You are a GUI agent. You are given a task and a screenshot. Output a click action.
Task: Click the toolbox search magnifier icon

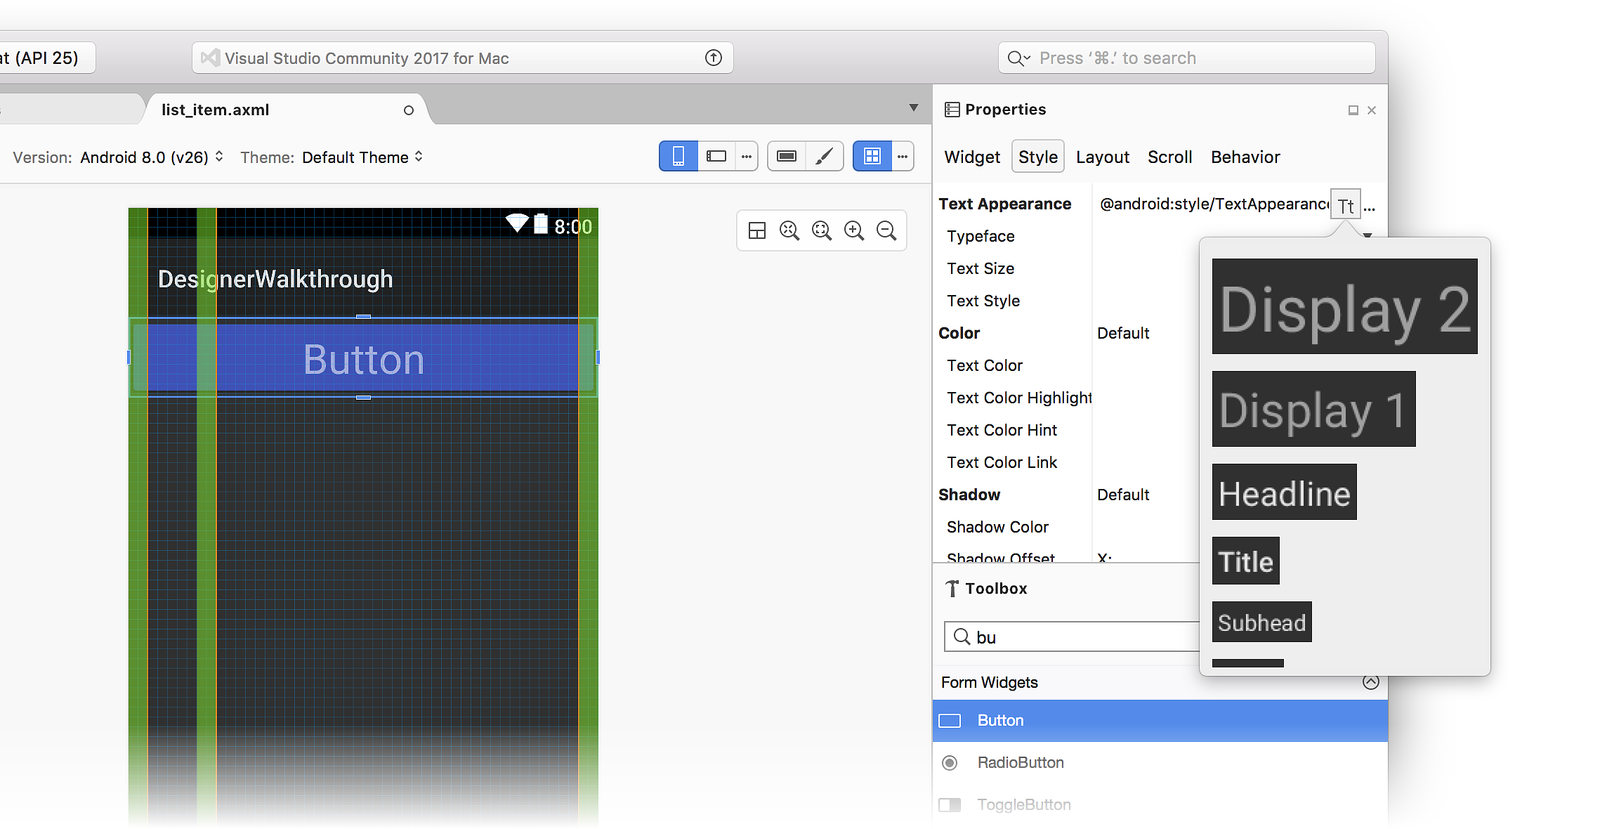tap(962, 636)
